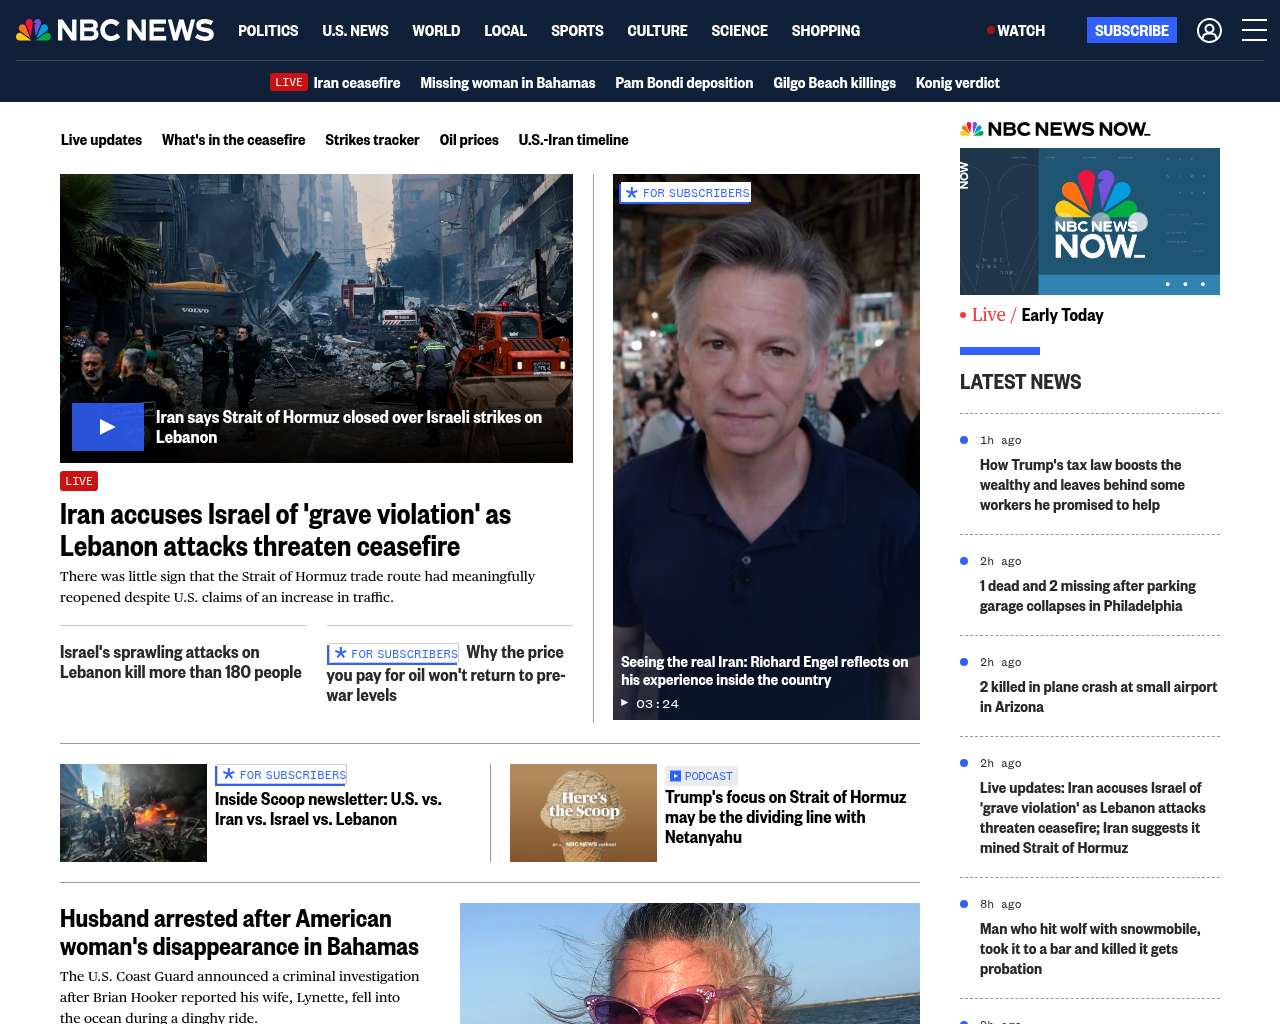Open the user account profile icon
This screenshot has height=1024, width=1280.
[x=1209, y=31]
